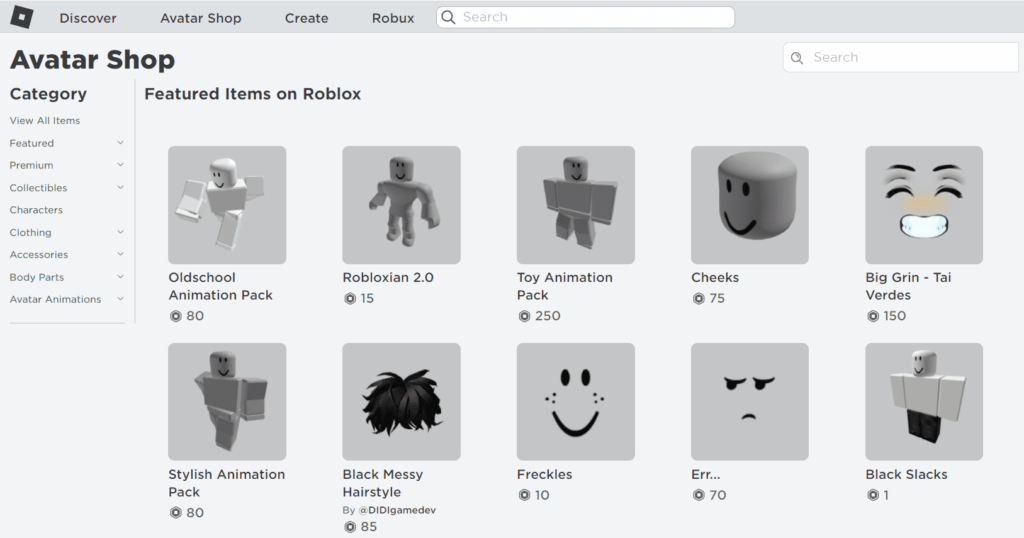Expand the Collectibles category chevron
The height and width of the screenshot is (538, 1024).
120,187
